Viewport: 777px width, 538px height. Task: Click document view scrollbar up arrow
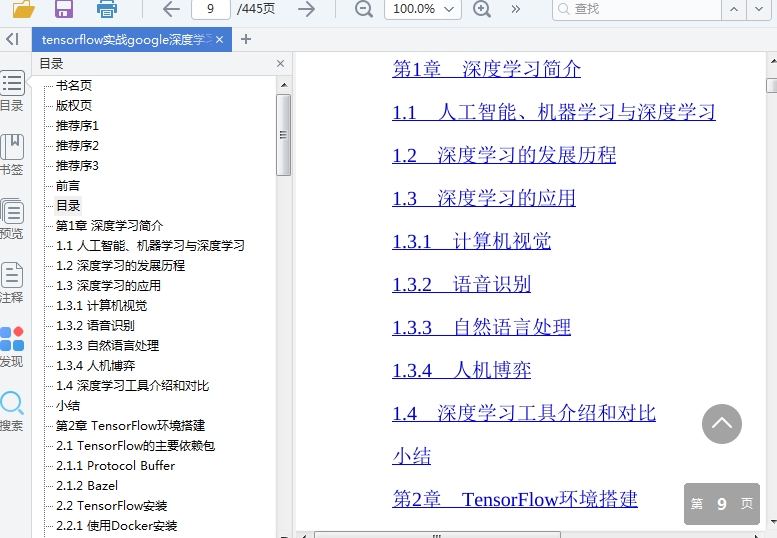click(x=772, y=61)
